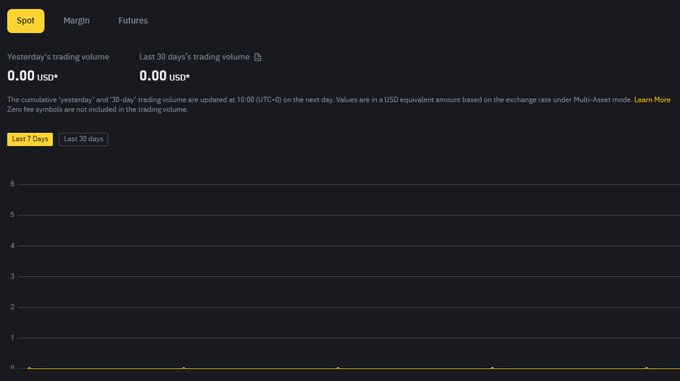Click the 30-day 0.00 USD volume value
Screen dimensions: 680x381
pyautogui.click(x=165, y=76)
